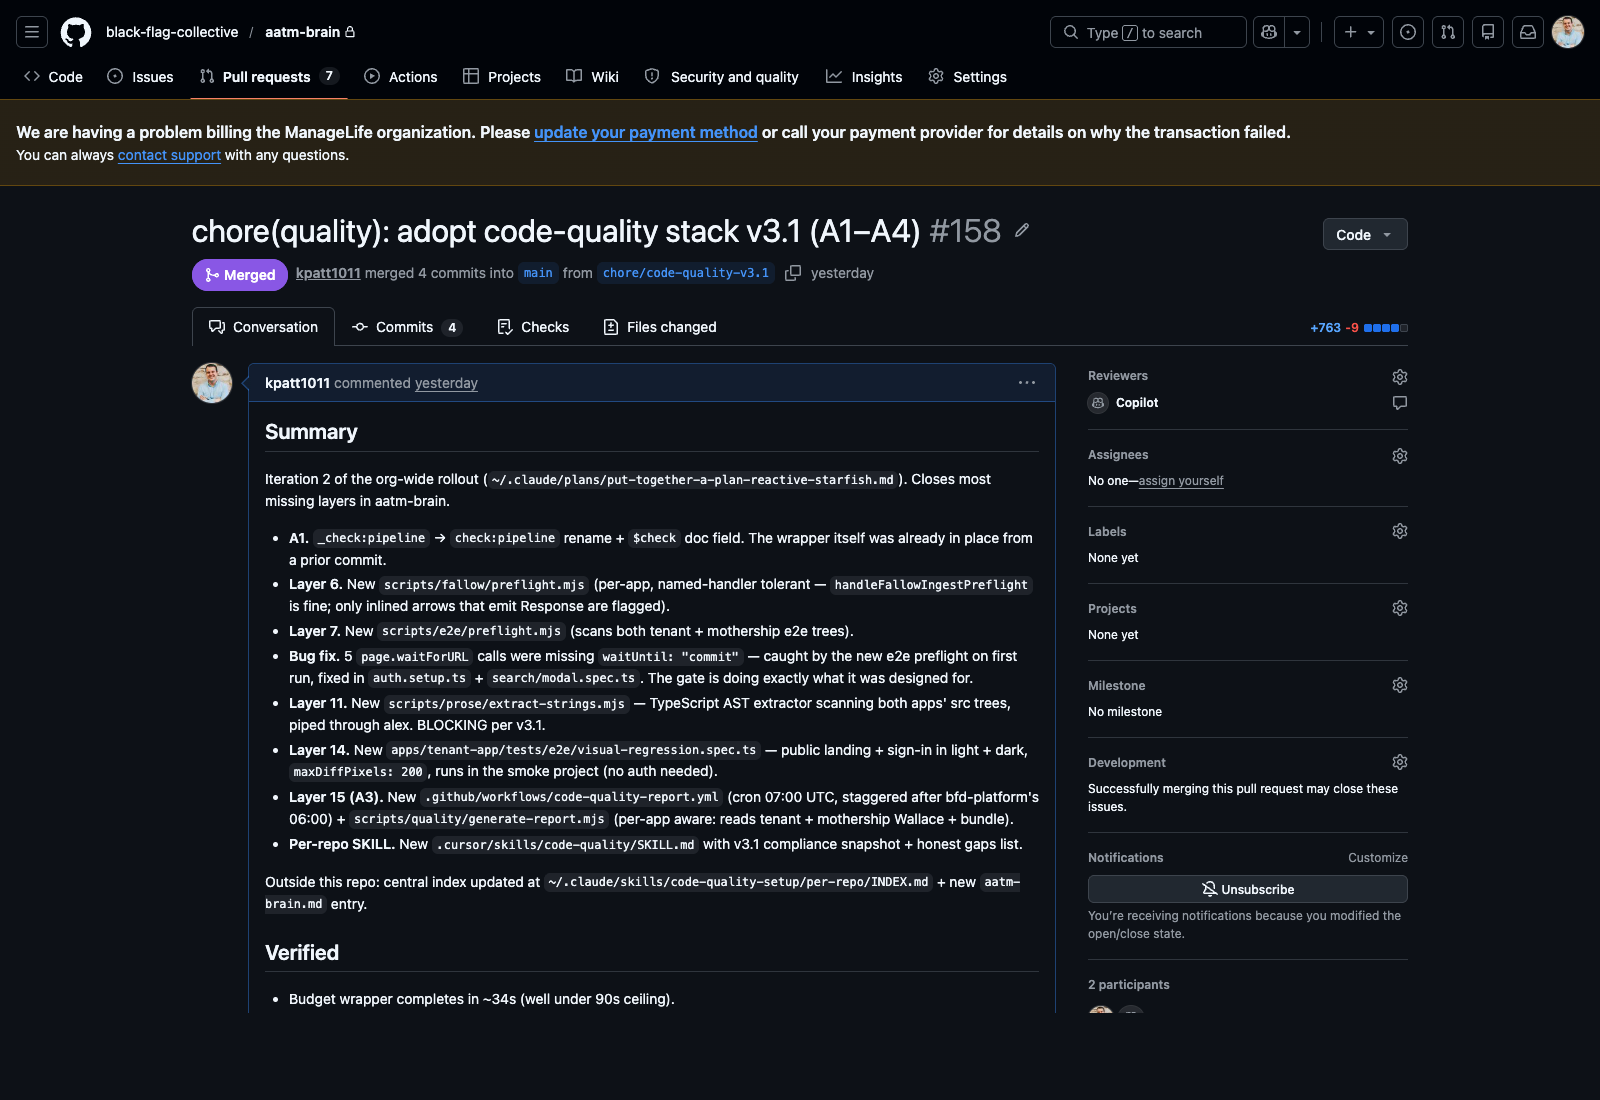
Task: Open Copilot chat from the top bar
Action: click(1268, 31)
